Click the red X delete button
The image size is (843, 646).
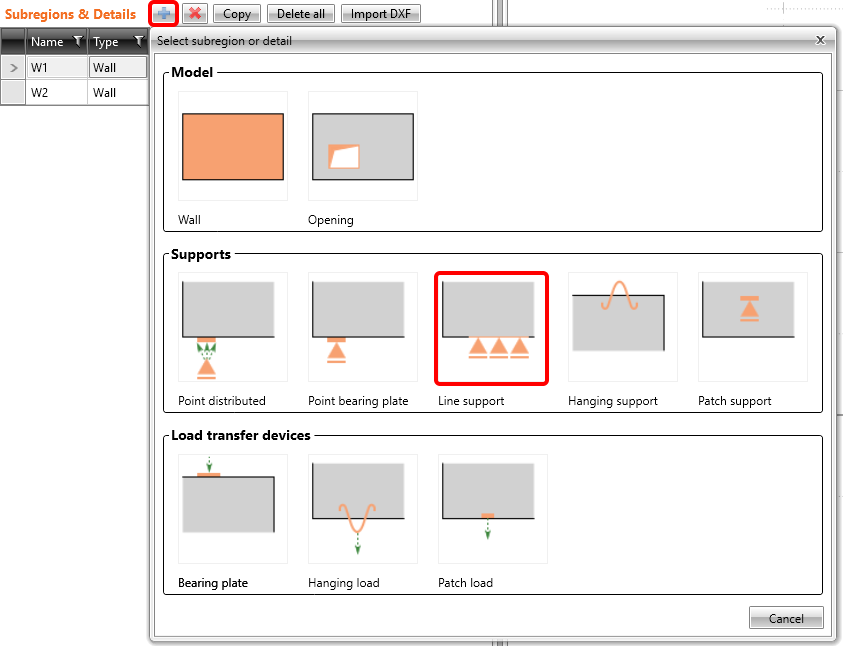click(196, 14)
